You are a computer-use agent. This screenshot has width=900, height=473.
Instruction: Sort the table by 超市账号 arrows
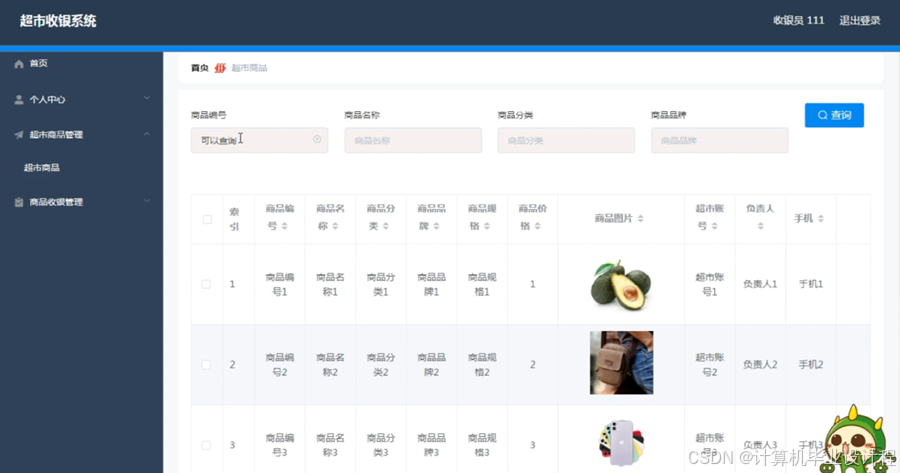(715, 226)
